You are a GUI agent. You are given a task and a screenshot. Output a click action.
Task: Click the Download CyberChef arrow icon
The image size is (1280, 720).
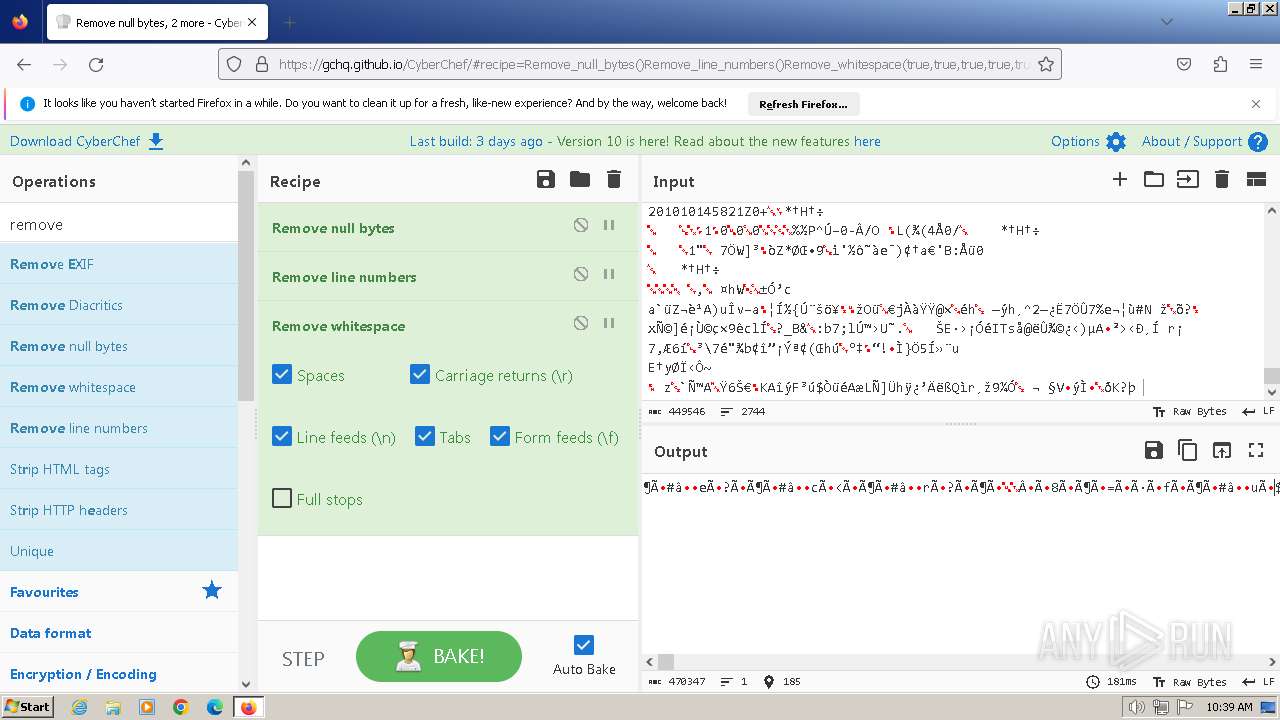(x=156, y=141)
